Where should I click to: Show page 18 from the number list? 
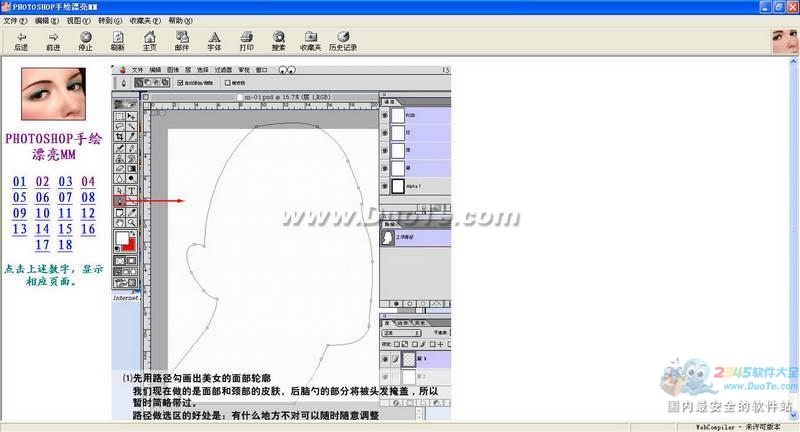[x=65, y=245]
